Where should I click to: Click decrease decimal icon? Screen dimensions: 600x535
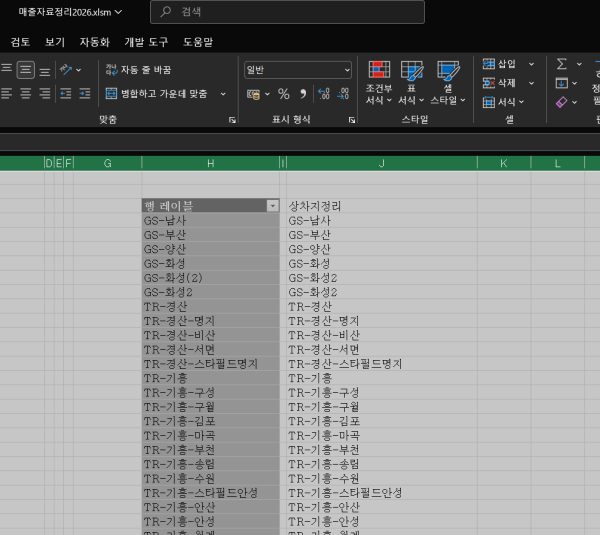343,94
